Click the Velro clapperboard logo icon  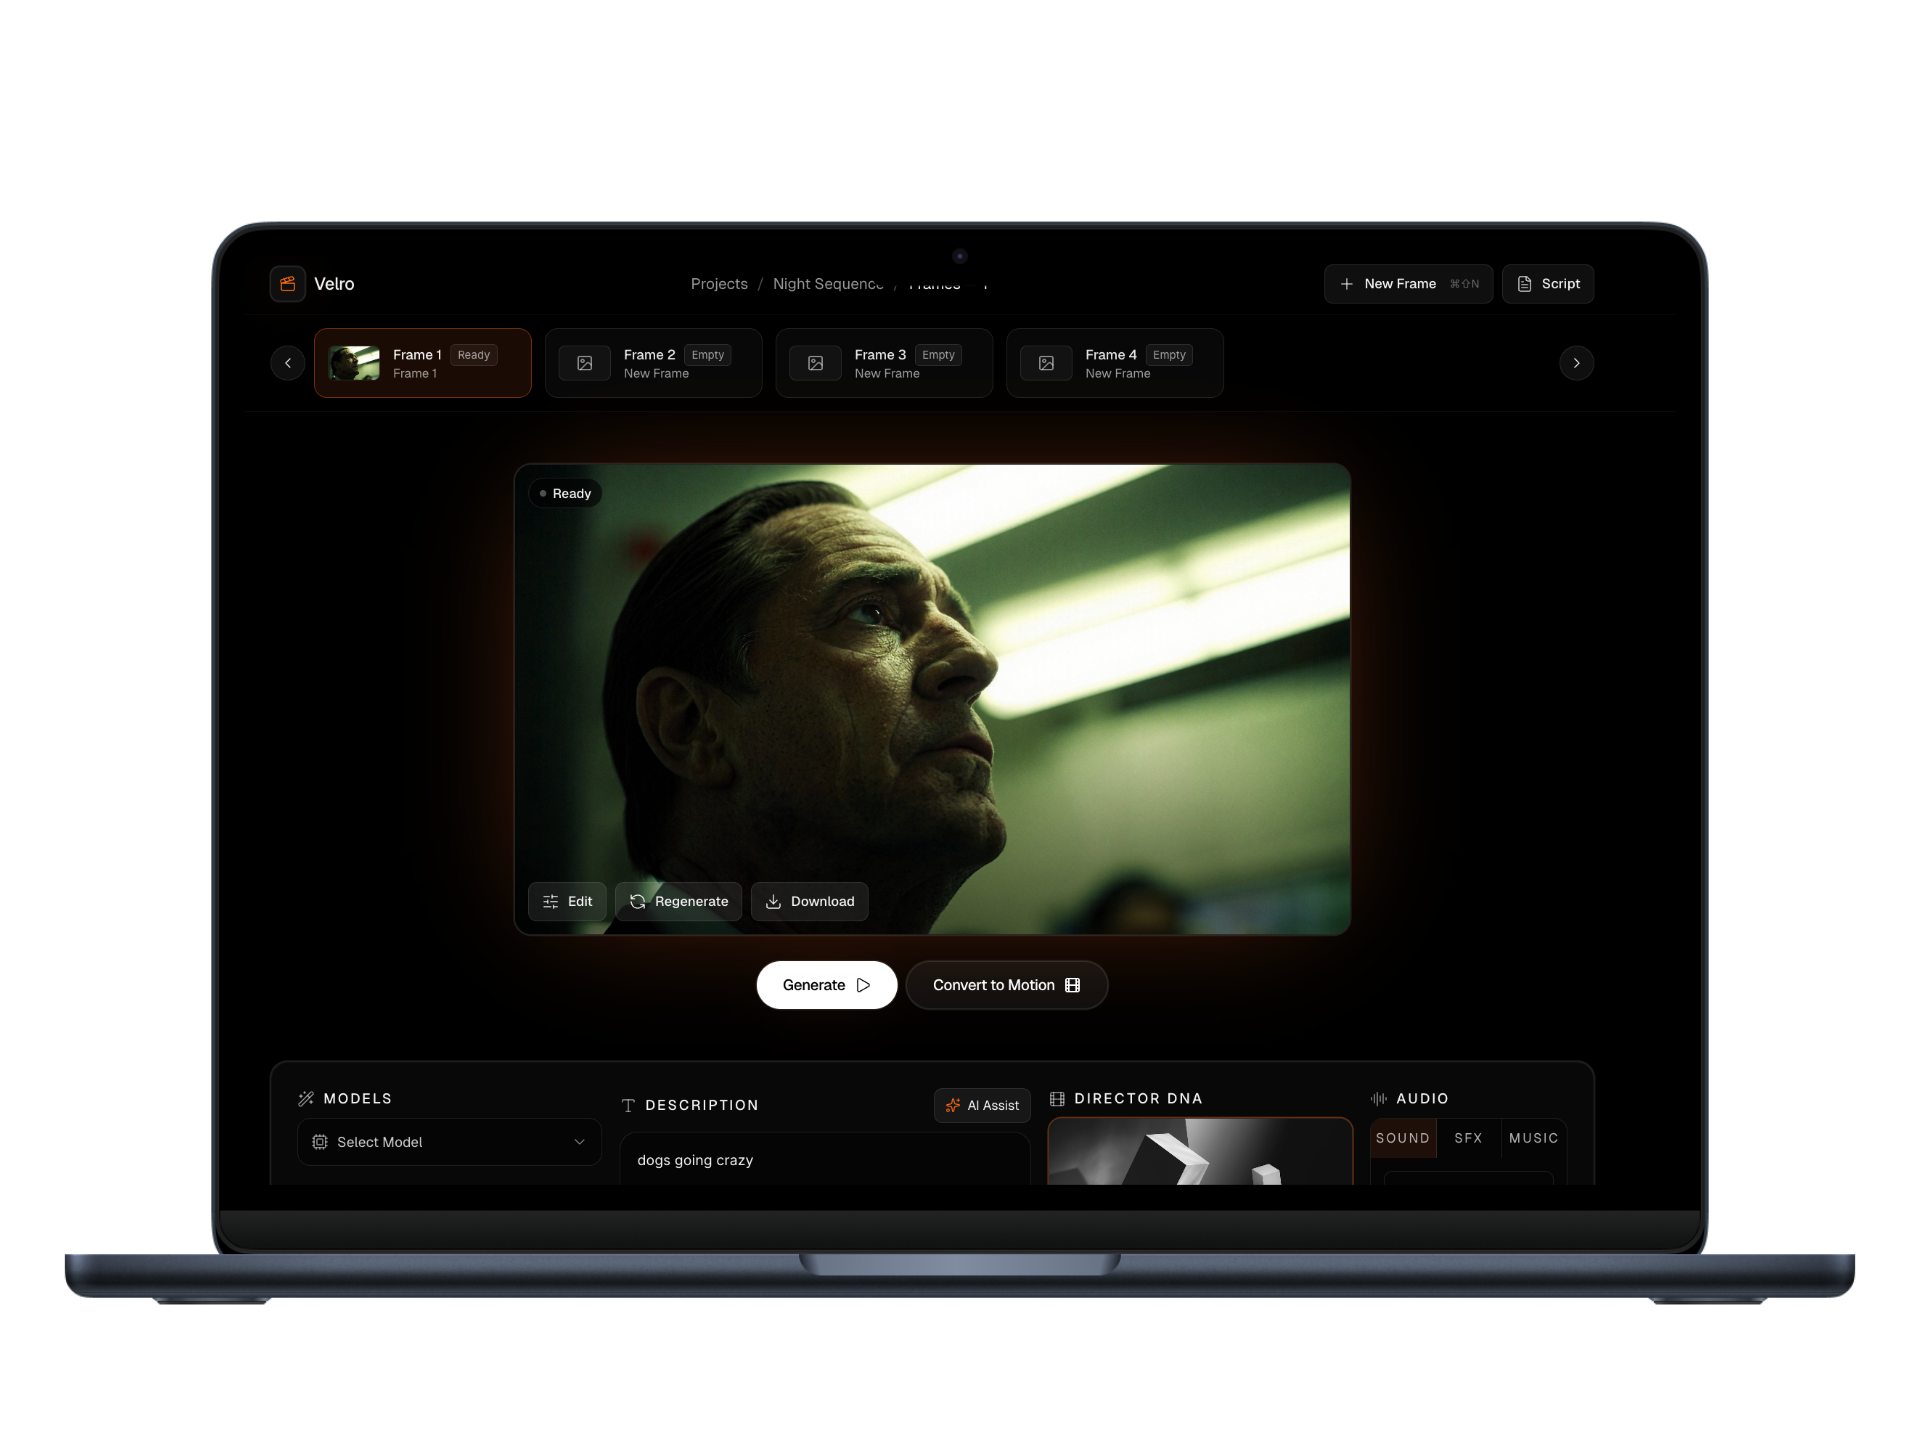(x=287, y=284)
